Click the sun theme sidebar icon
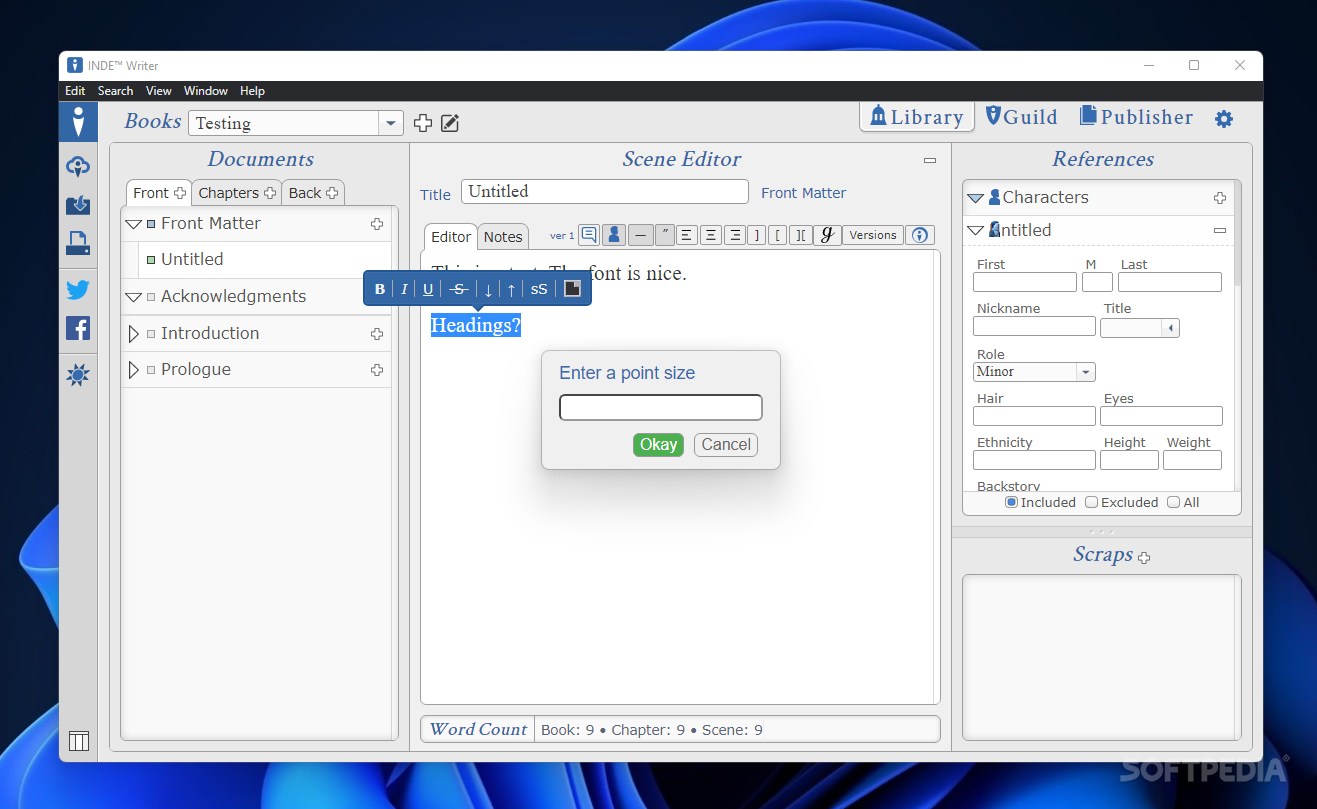Viewport: 1317px width, 809px height. pyautogui.click(x=78, y=375)
